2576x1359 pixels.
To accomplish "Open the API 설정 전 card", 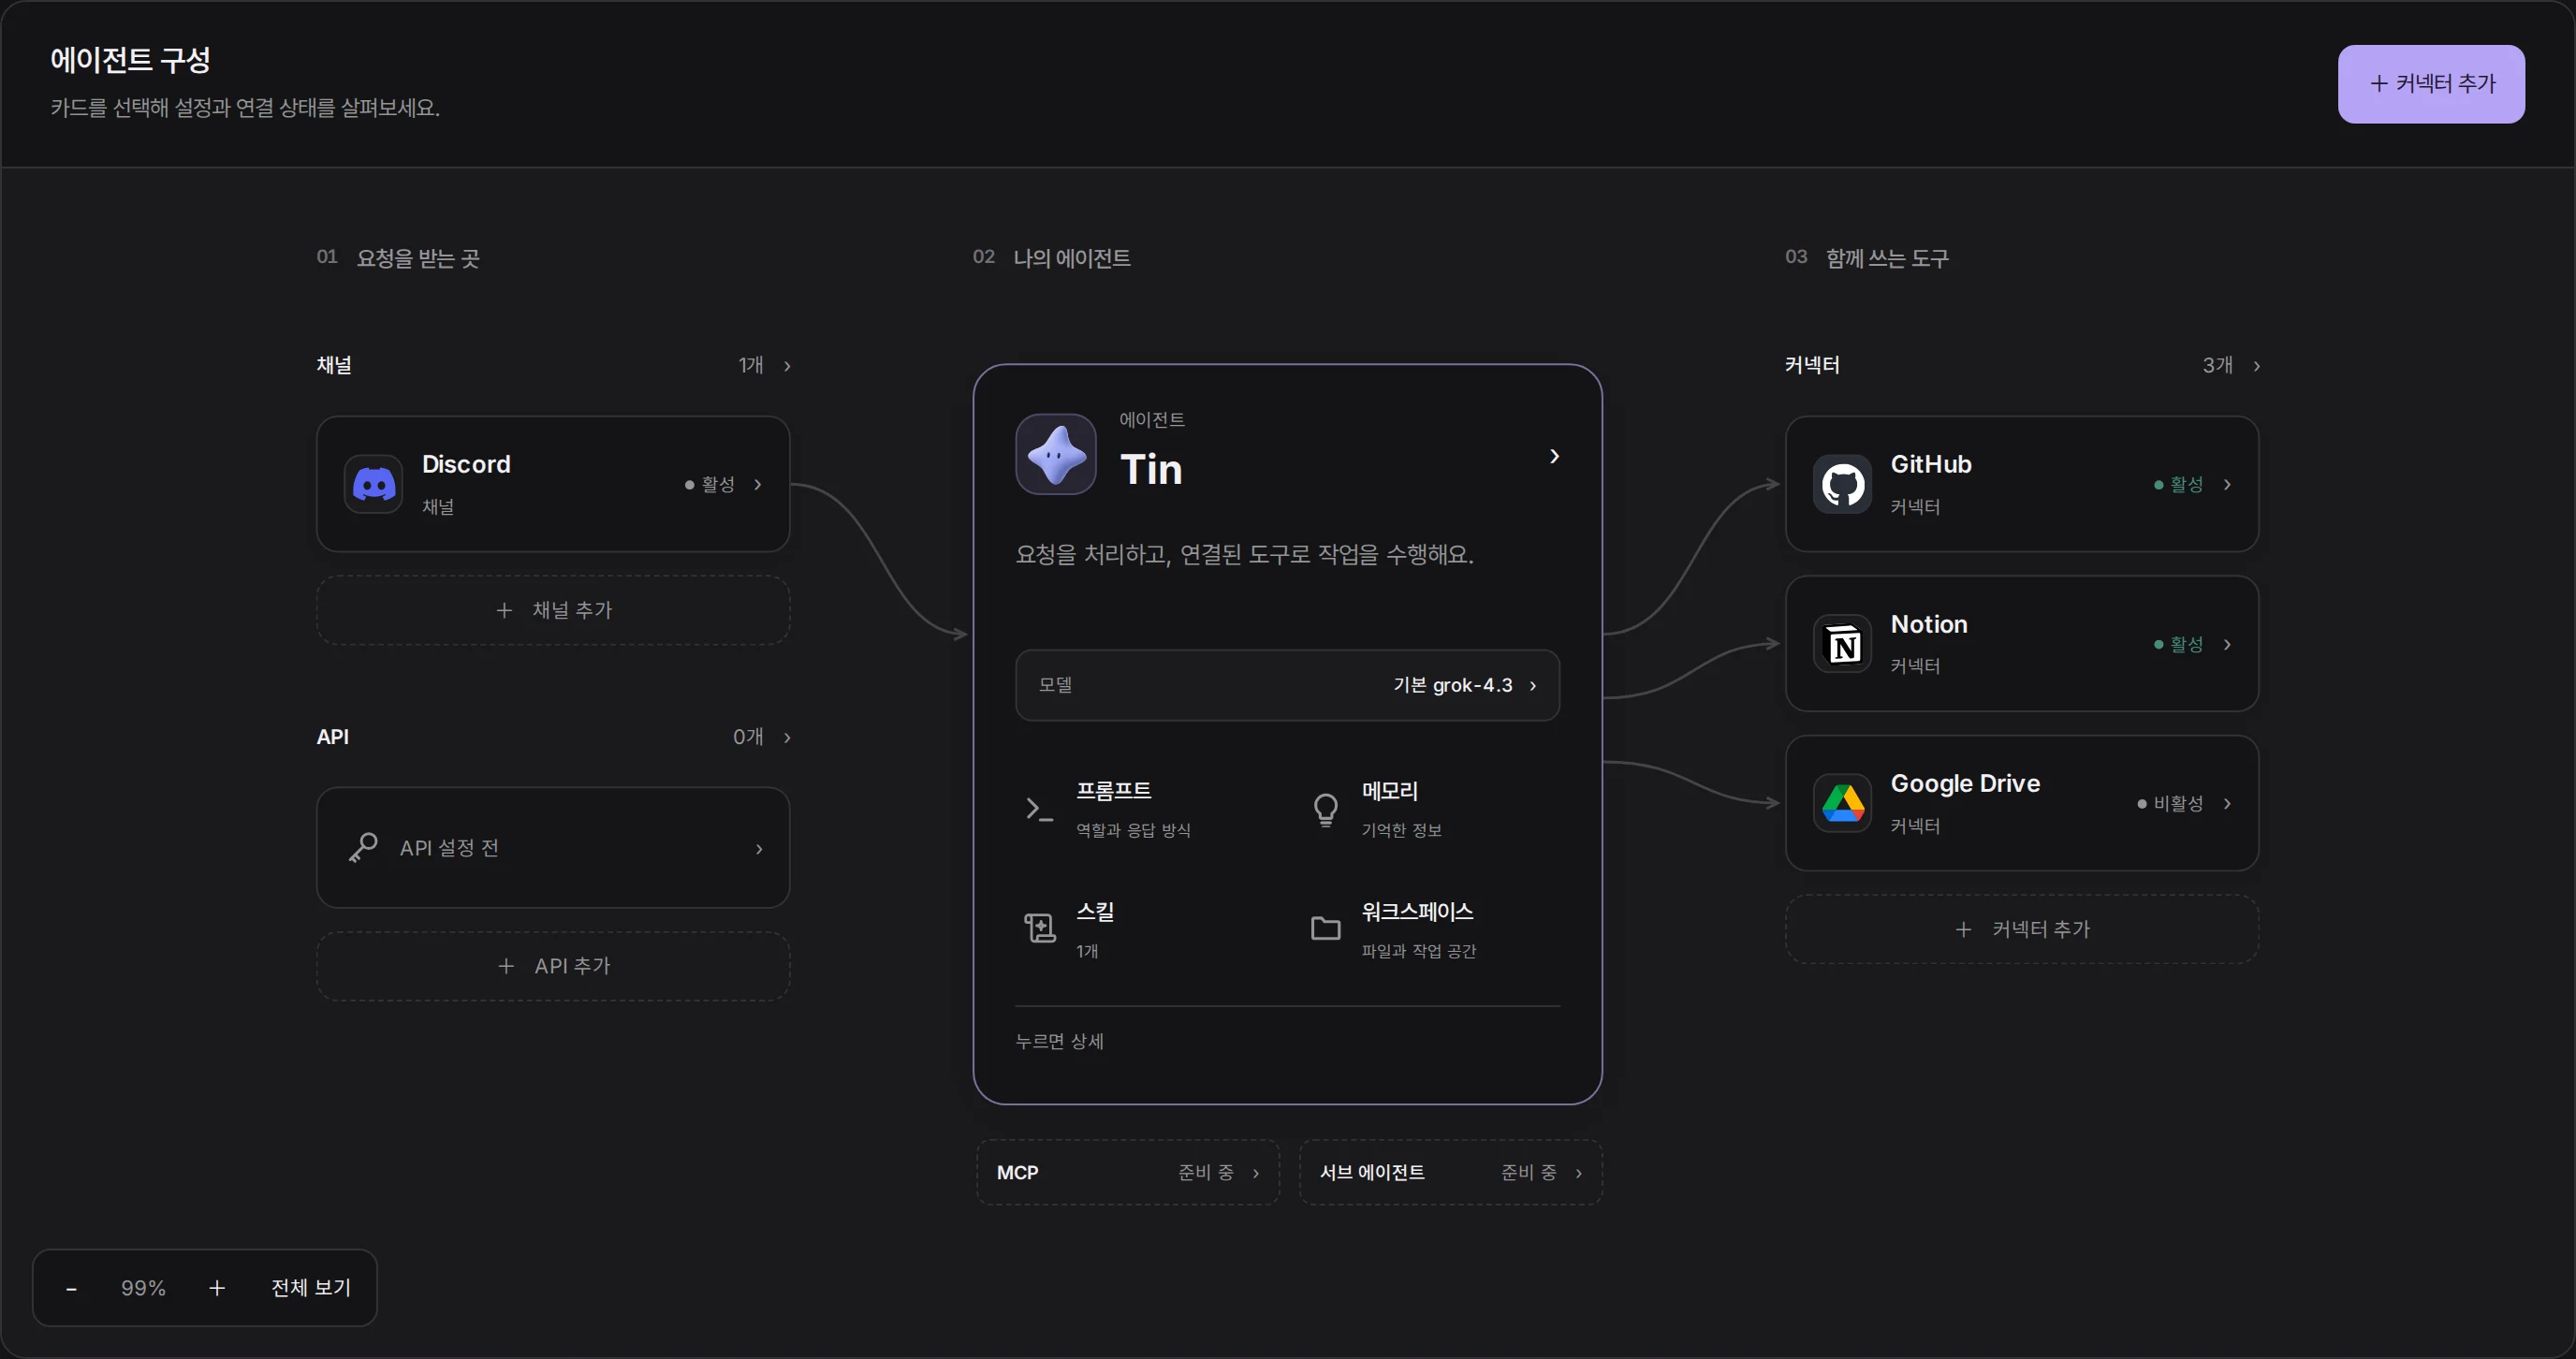I will [x=553, y=848].
